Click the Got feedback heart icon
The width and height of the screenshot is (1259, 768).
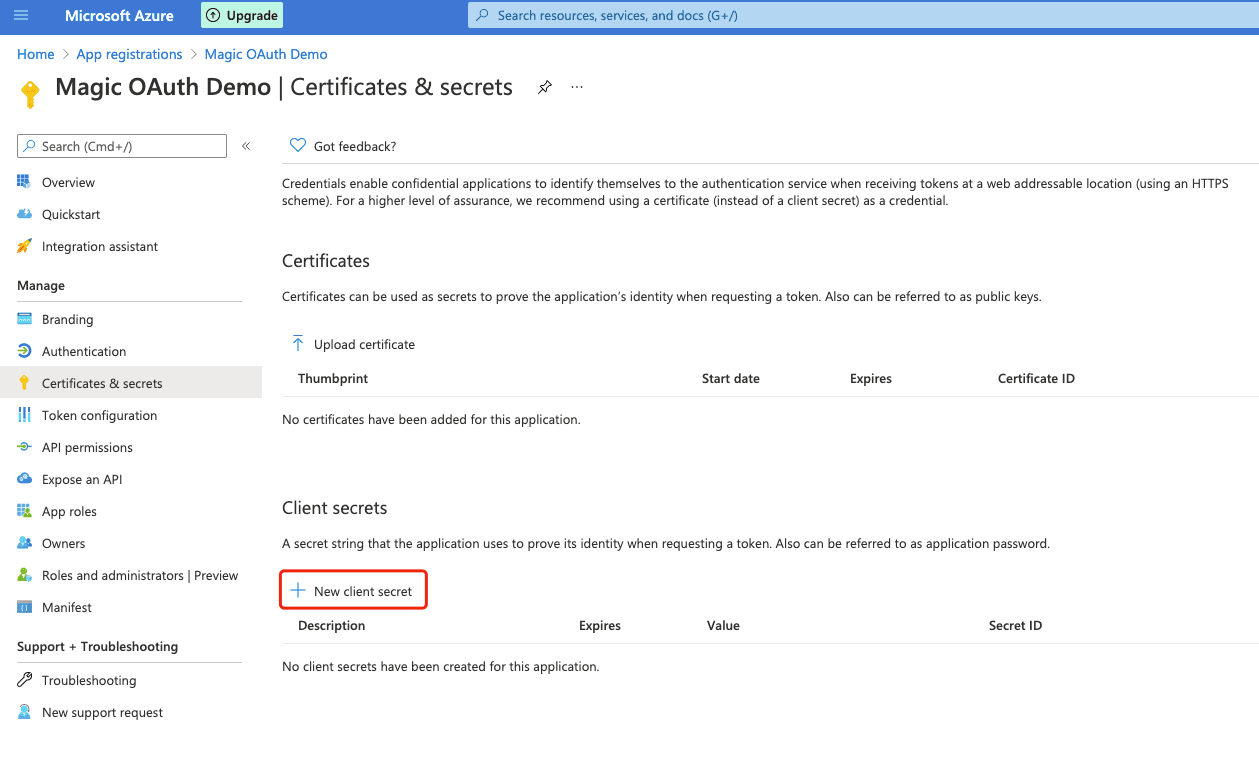[x=297, y=146]
